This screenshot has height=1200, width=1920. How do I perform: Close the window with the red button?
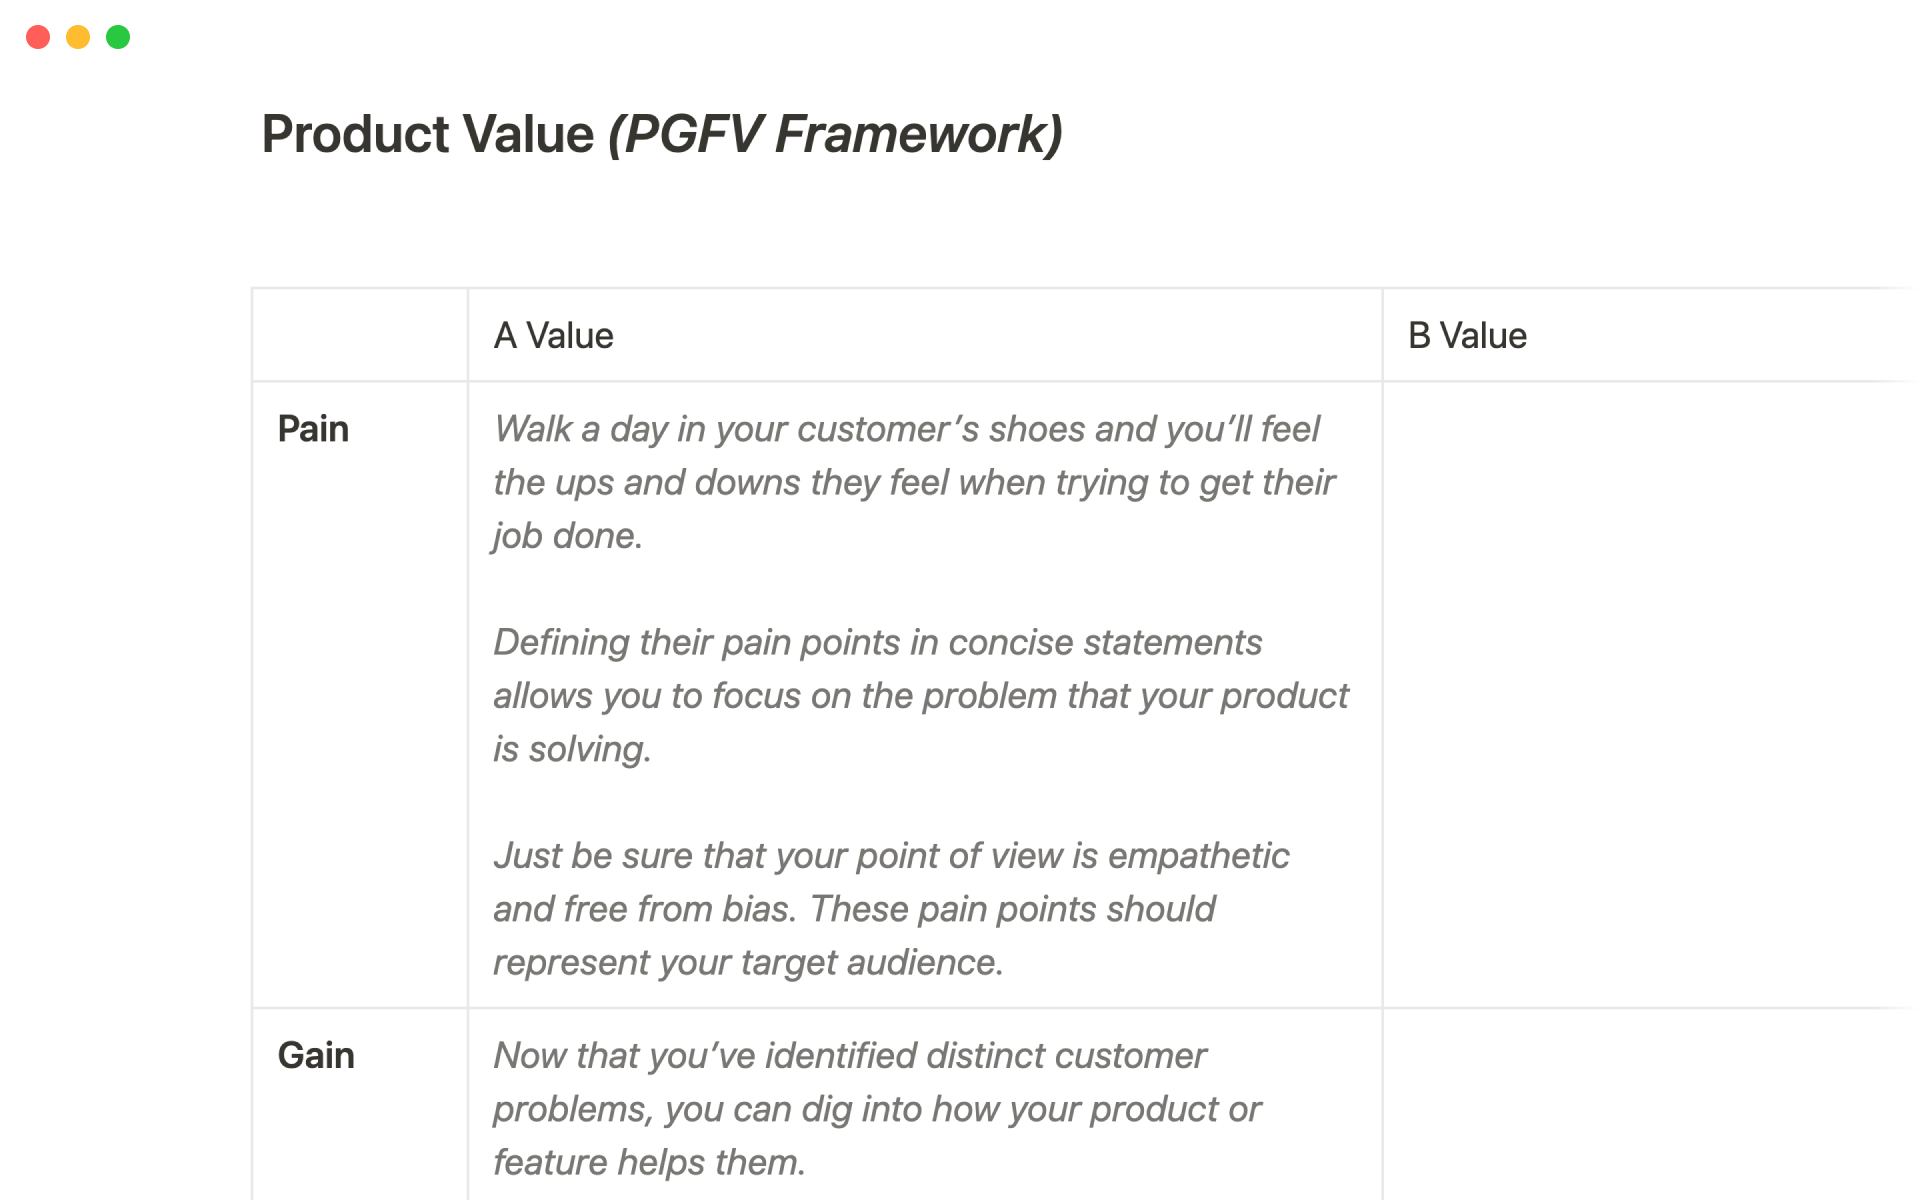[x=38, y=37]
